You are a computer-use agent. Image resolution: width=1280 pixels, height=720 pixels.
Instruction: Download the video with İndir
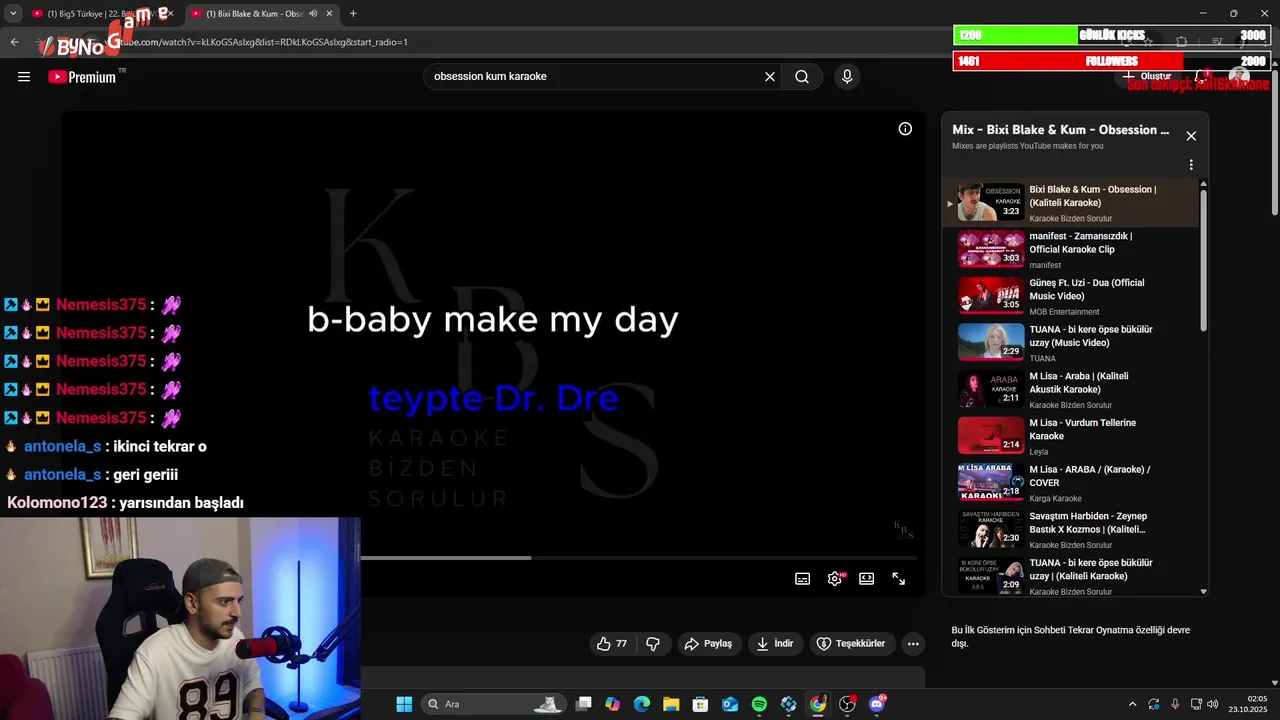pyautogui.click(x=775, y=644)
